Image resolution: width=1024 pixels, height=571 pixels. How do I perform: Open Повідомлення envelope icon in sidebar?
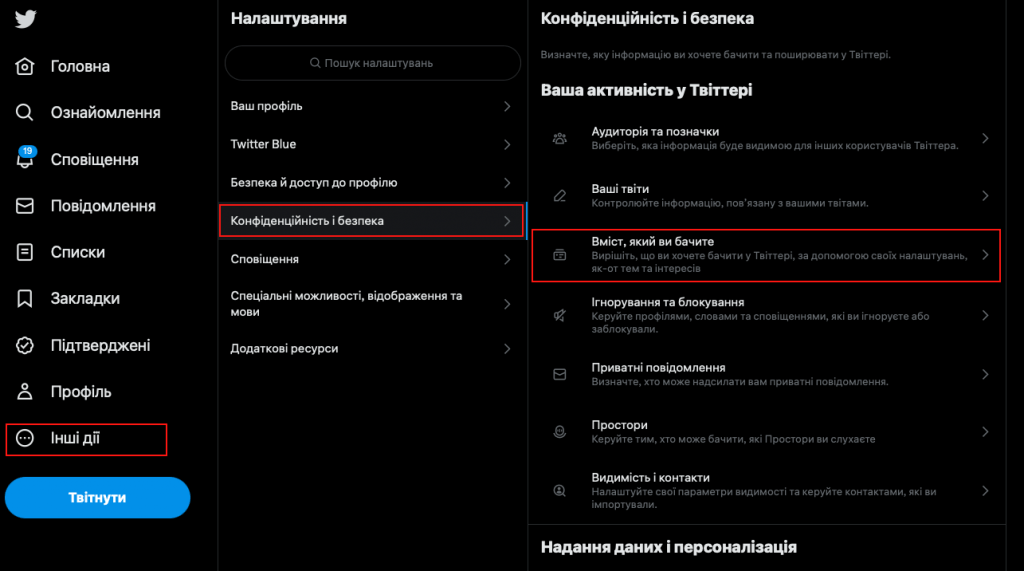click(25, 206)
